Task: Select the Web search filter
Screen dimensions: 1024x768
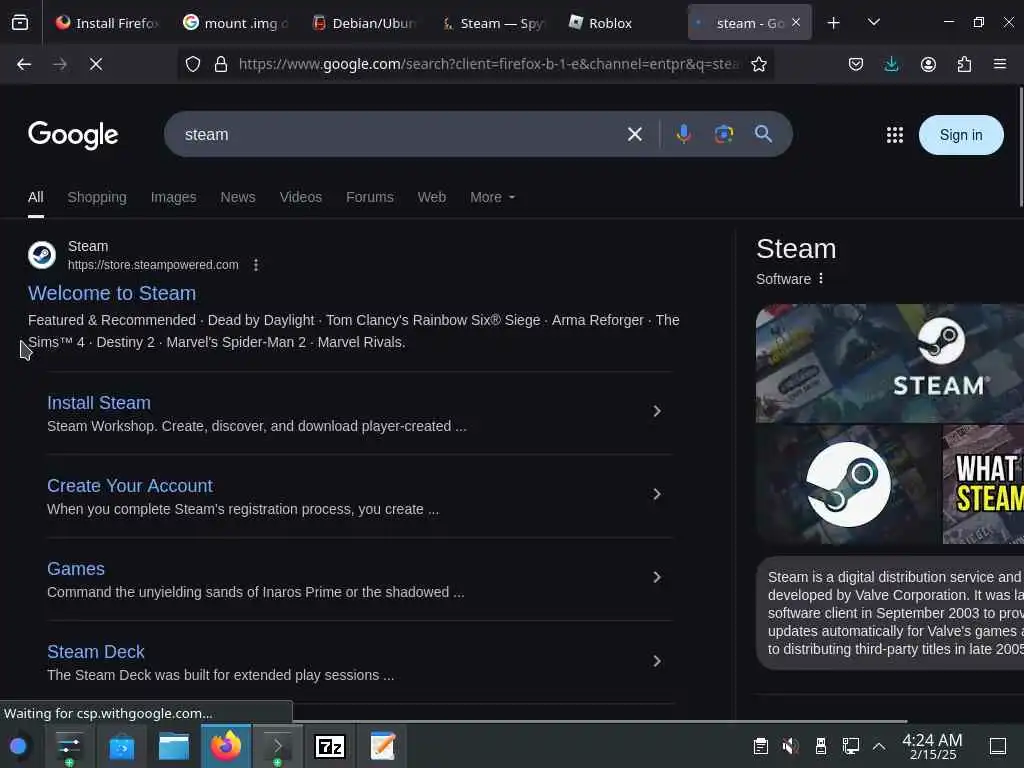Action: tap(432, 197)
